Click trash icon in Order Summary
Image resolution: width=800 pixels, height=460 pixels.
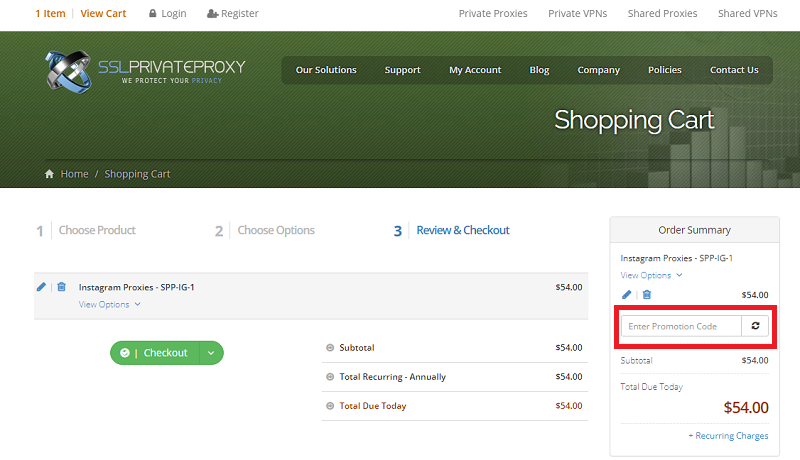[x=646, y=294]
